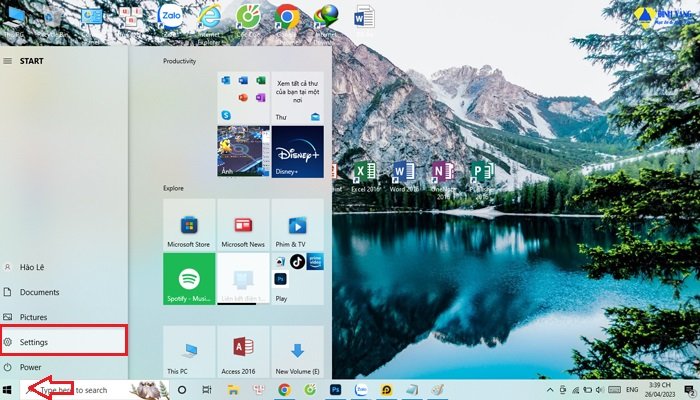Open the Disney+ tile
The image size is (700, 400).
click(298, 151)
